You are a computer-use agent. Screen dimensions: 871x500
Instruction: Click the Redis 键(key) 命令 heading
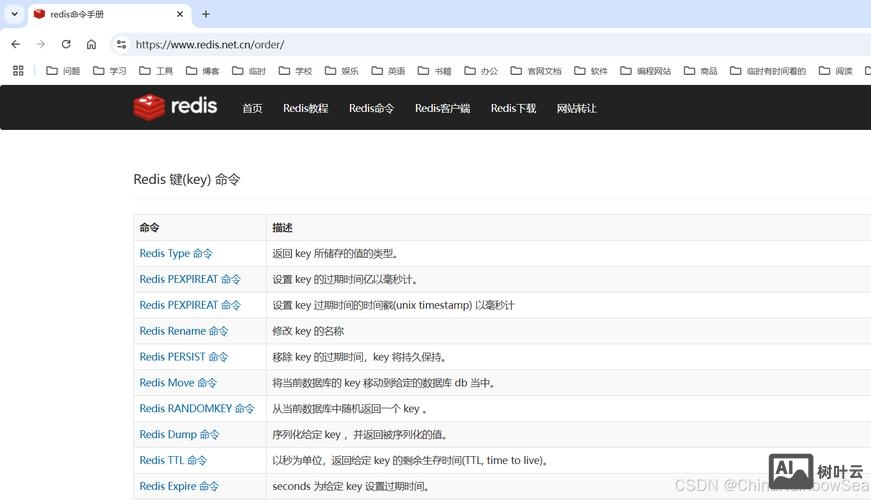187,179
